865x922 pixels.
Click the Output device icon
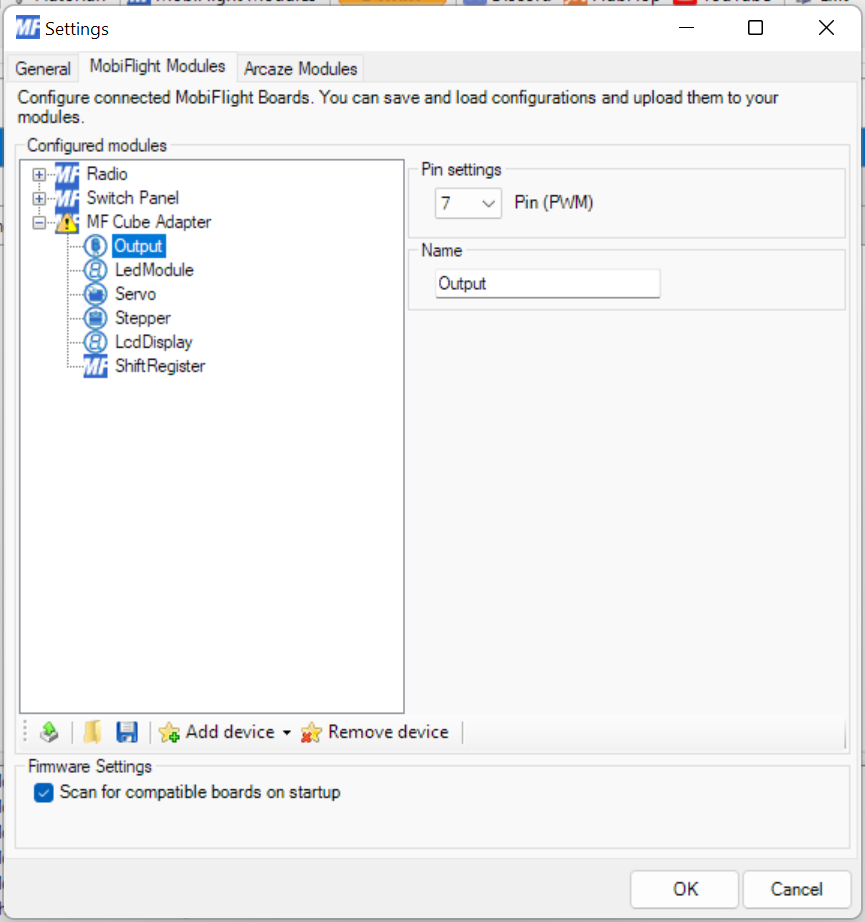pos(95,246)
